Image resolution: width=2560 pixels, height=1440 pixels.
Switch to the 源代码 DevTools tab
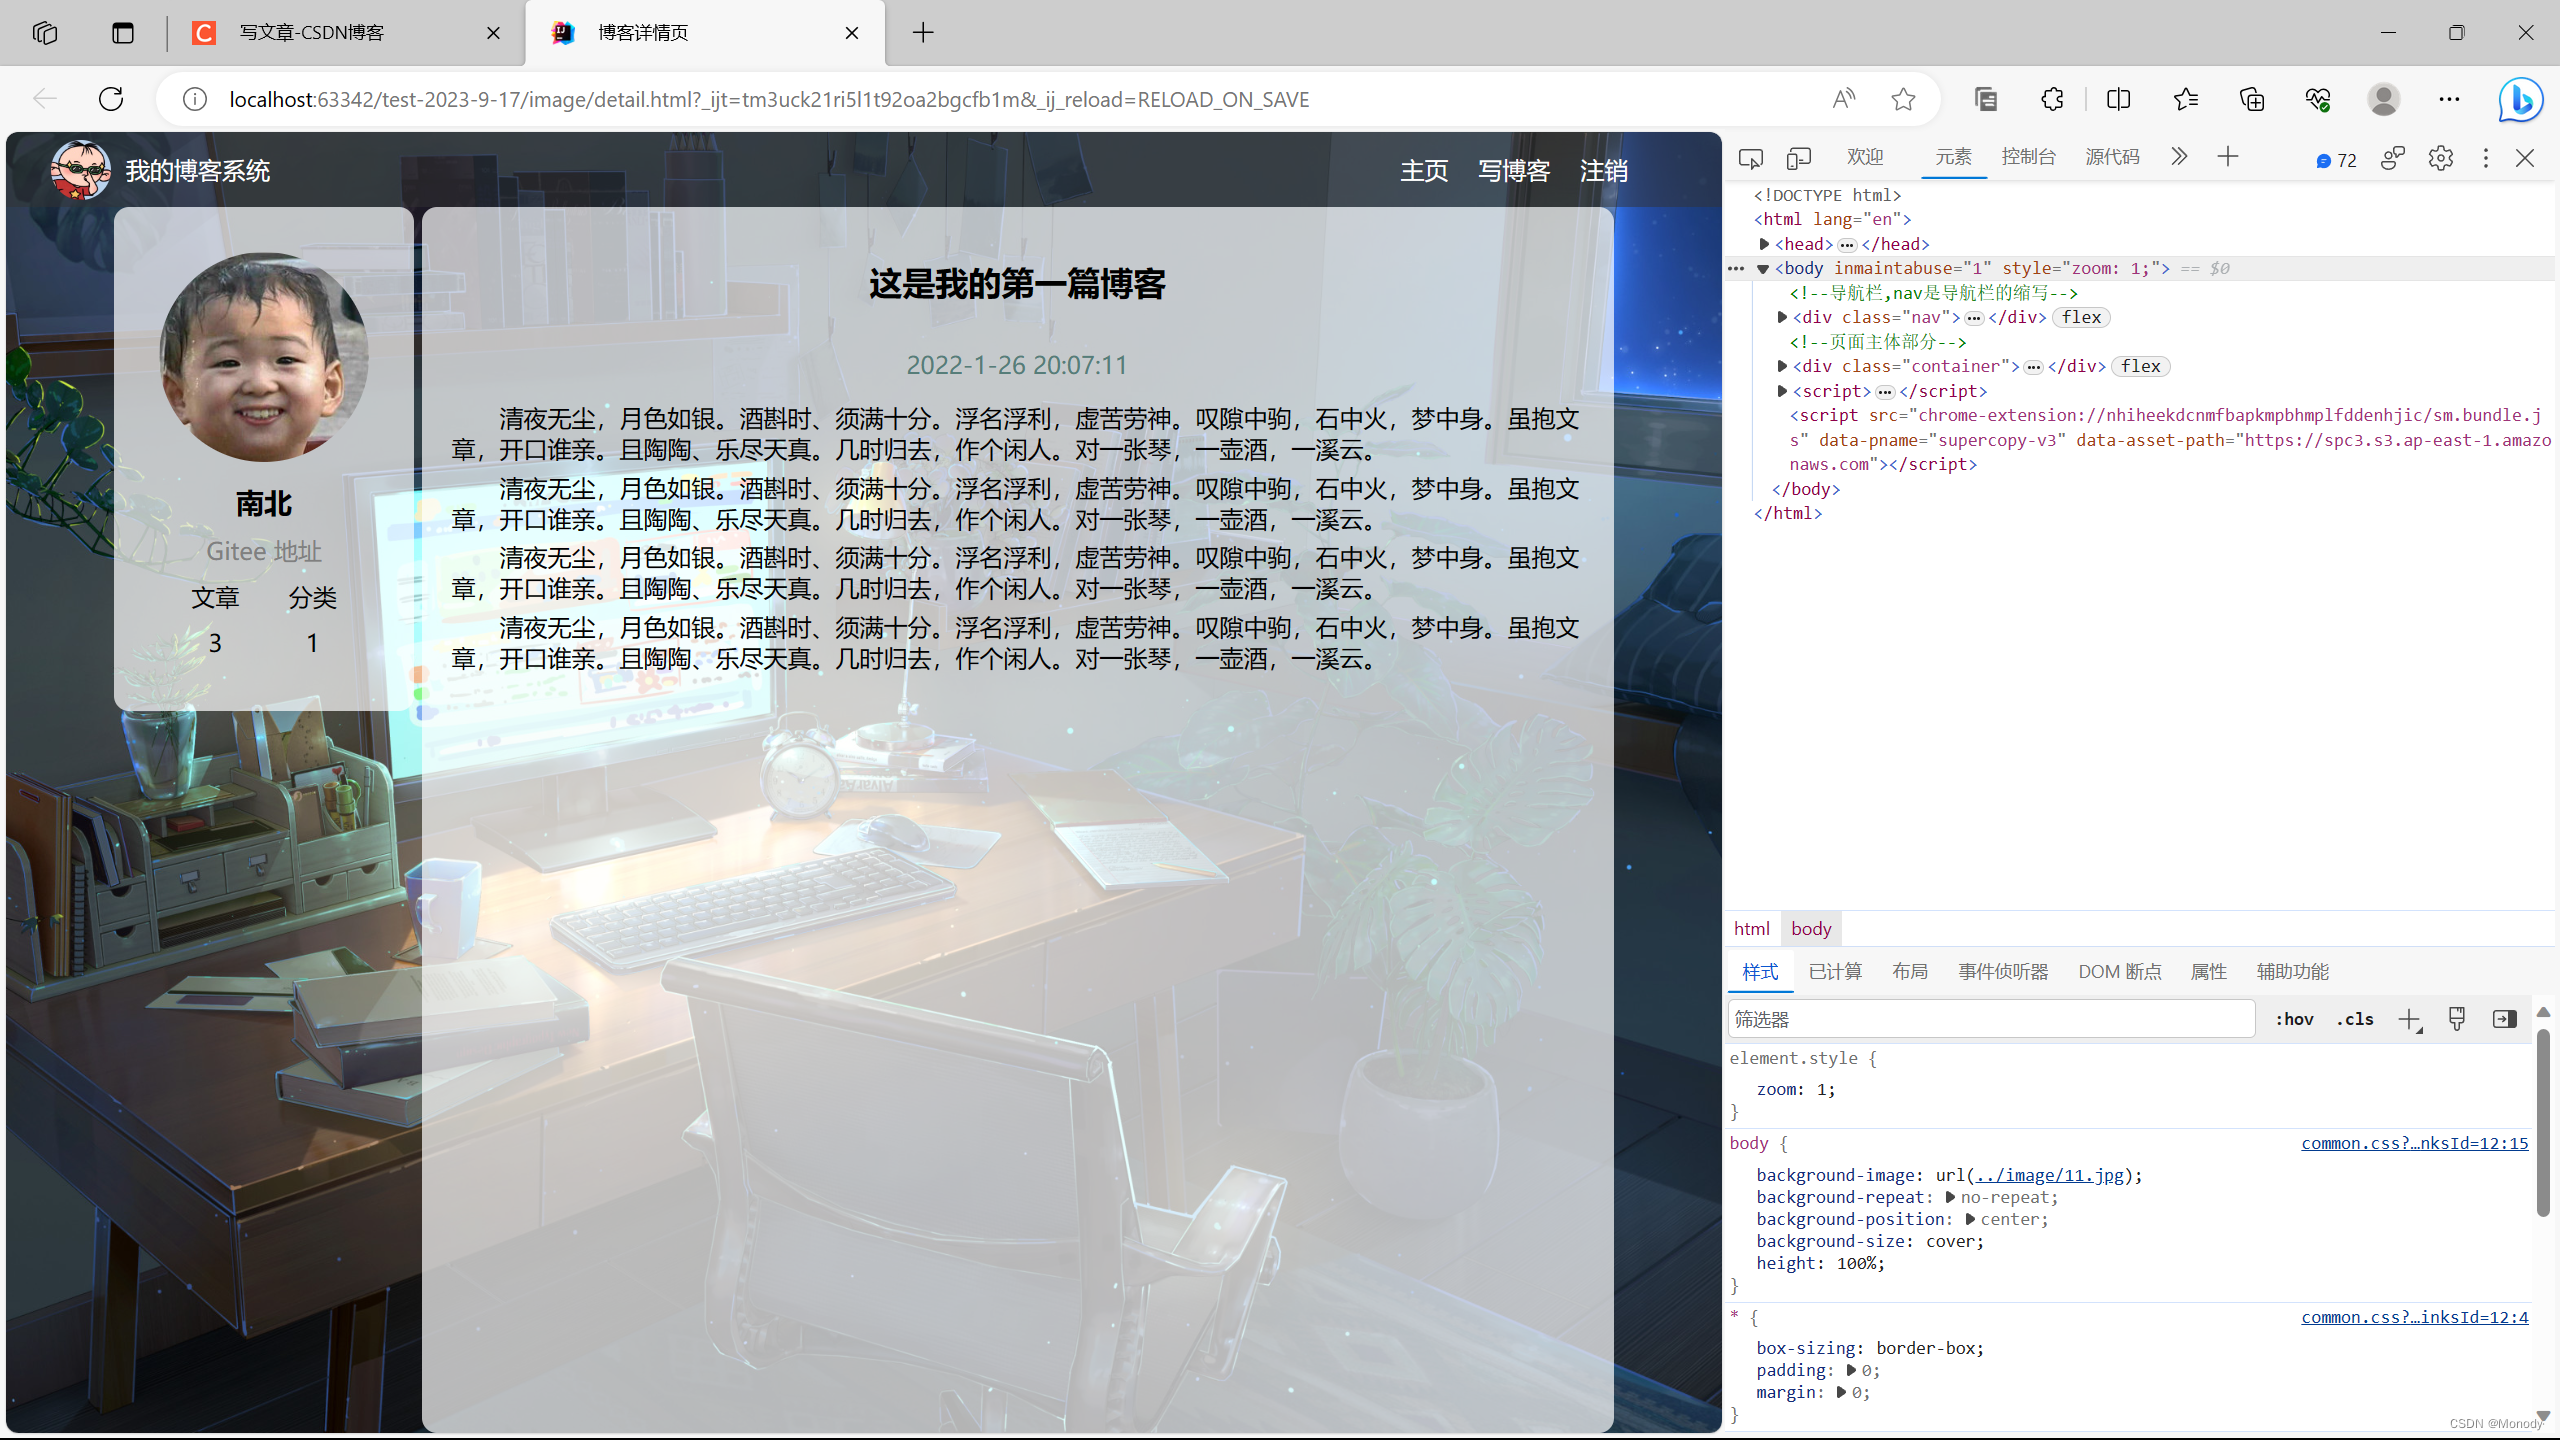coord(2112,157)
